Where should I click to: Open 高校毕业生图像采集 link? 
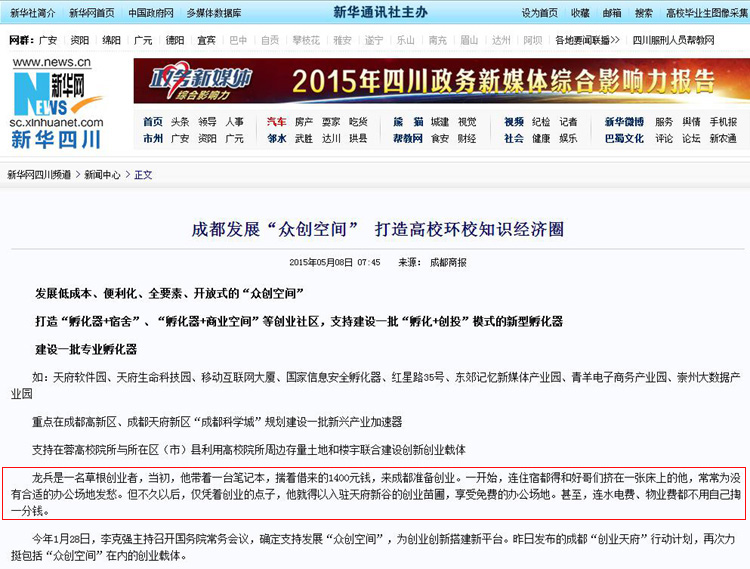707,13
